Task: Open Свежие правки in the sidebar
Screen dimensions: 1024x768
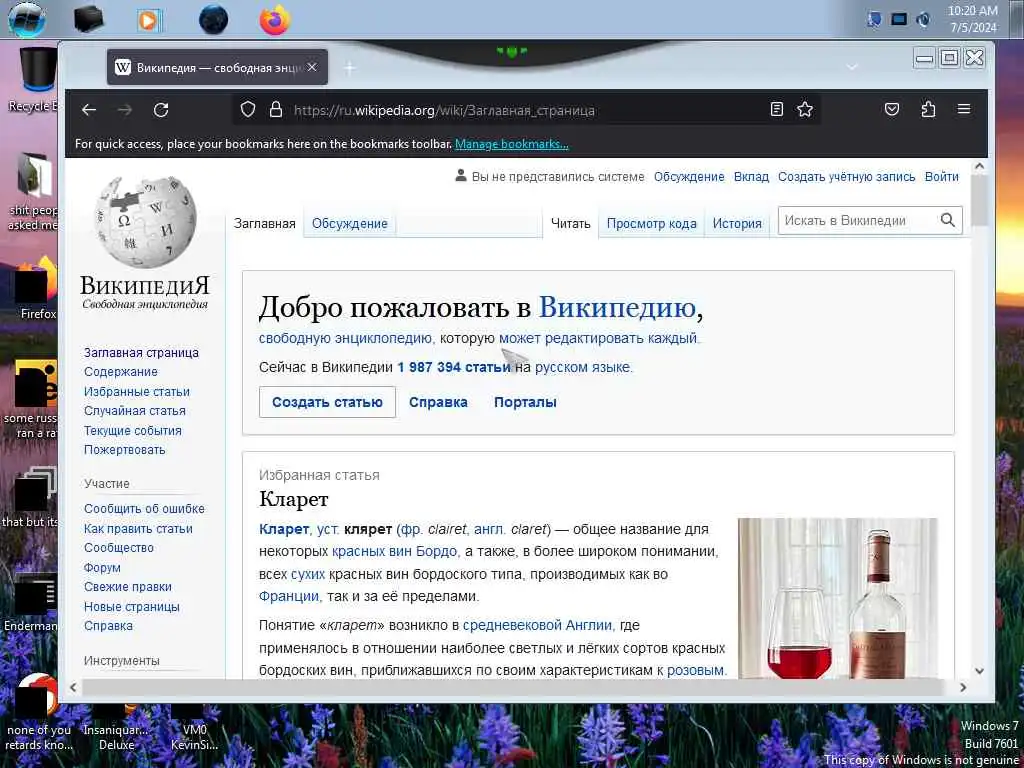Action: (x=127, y=586)
